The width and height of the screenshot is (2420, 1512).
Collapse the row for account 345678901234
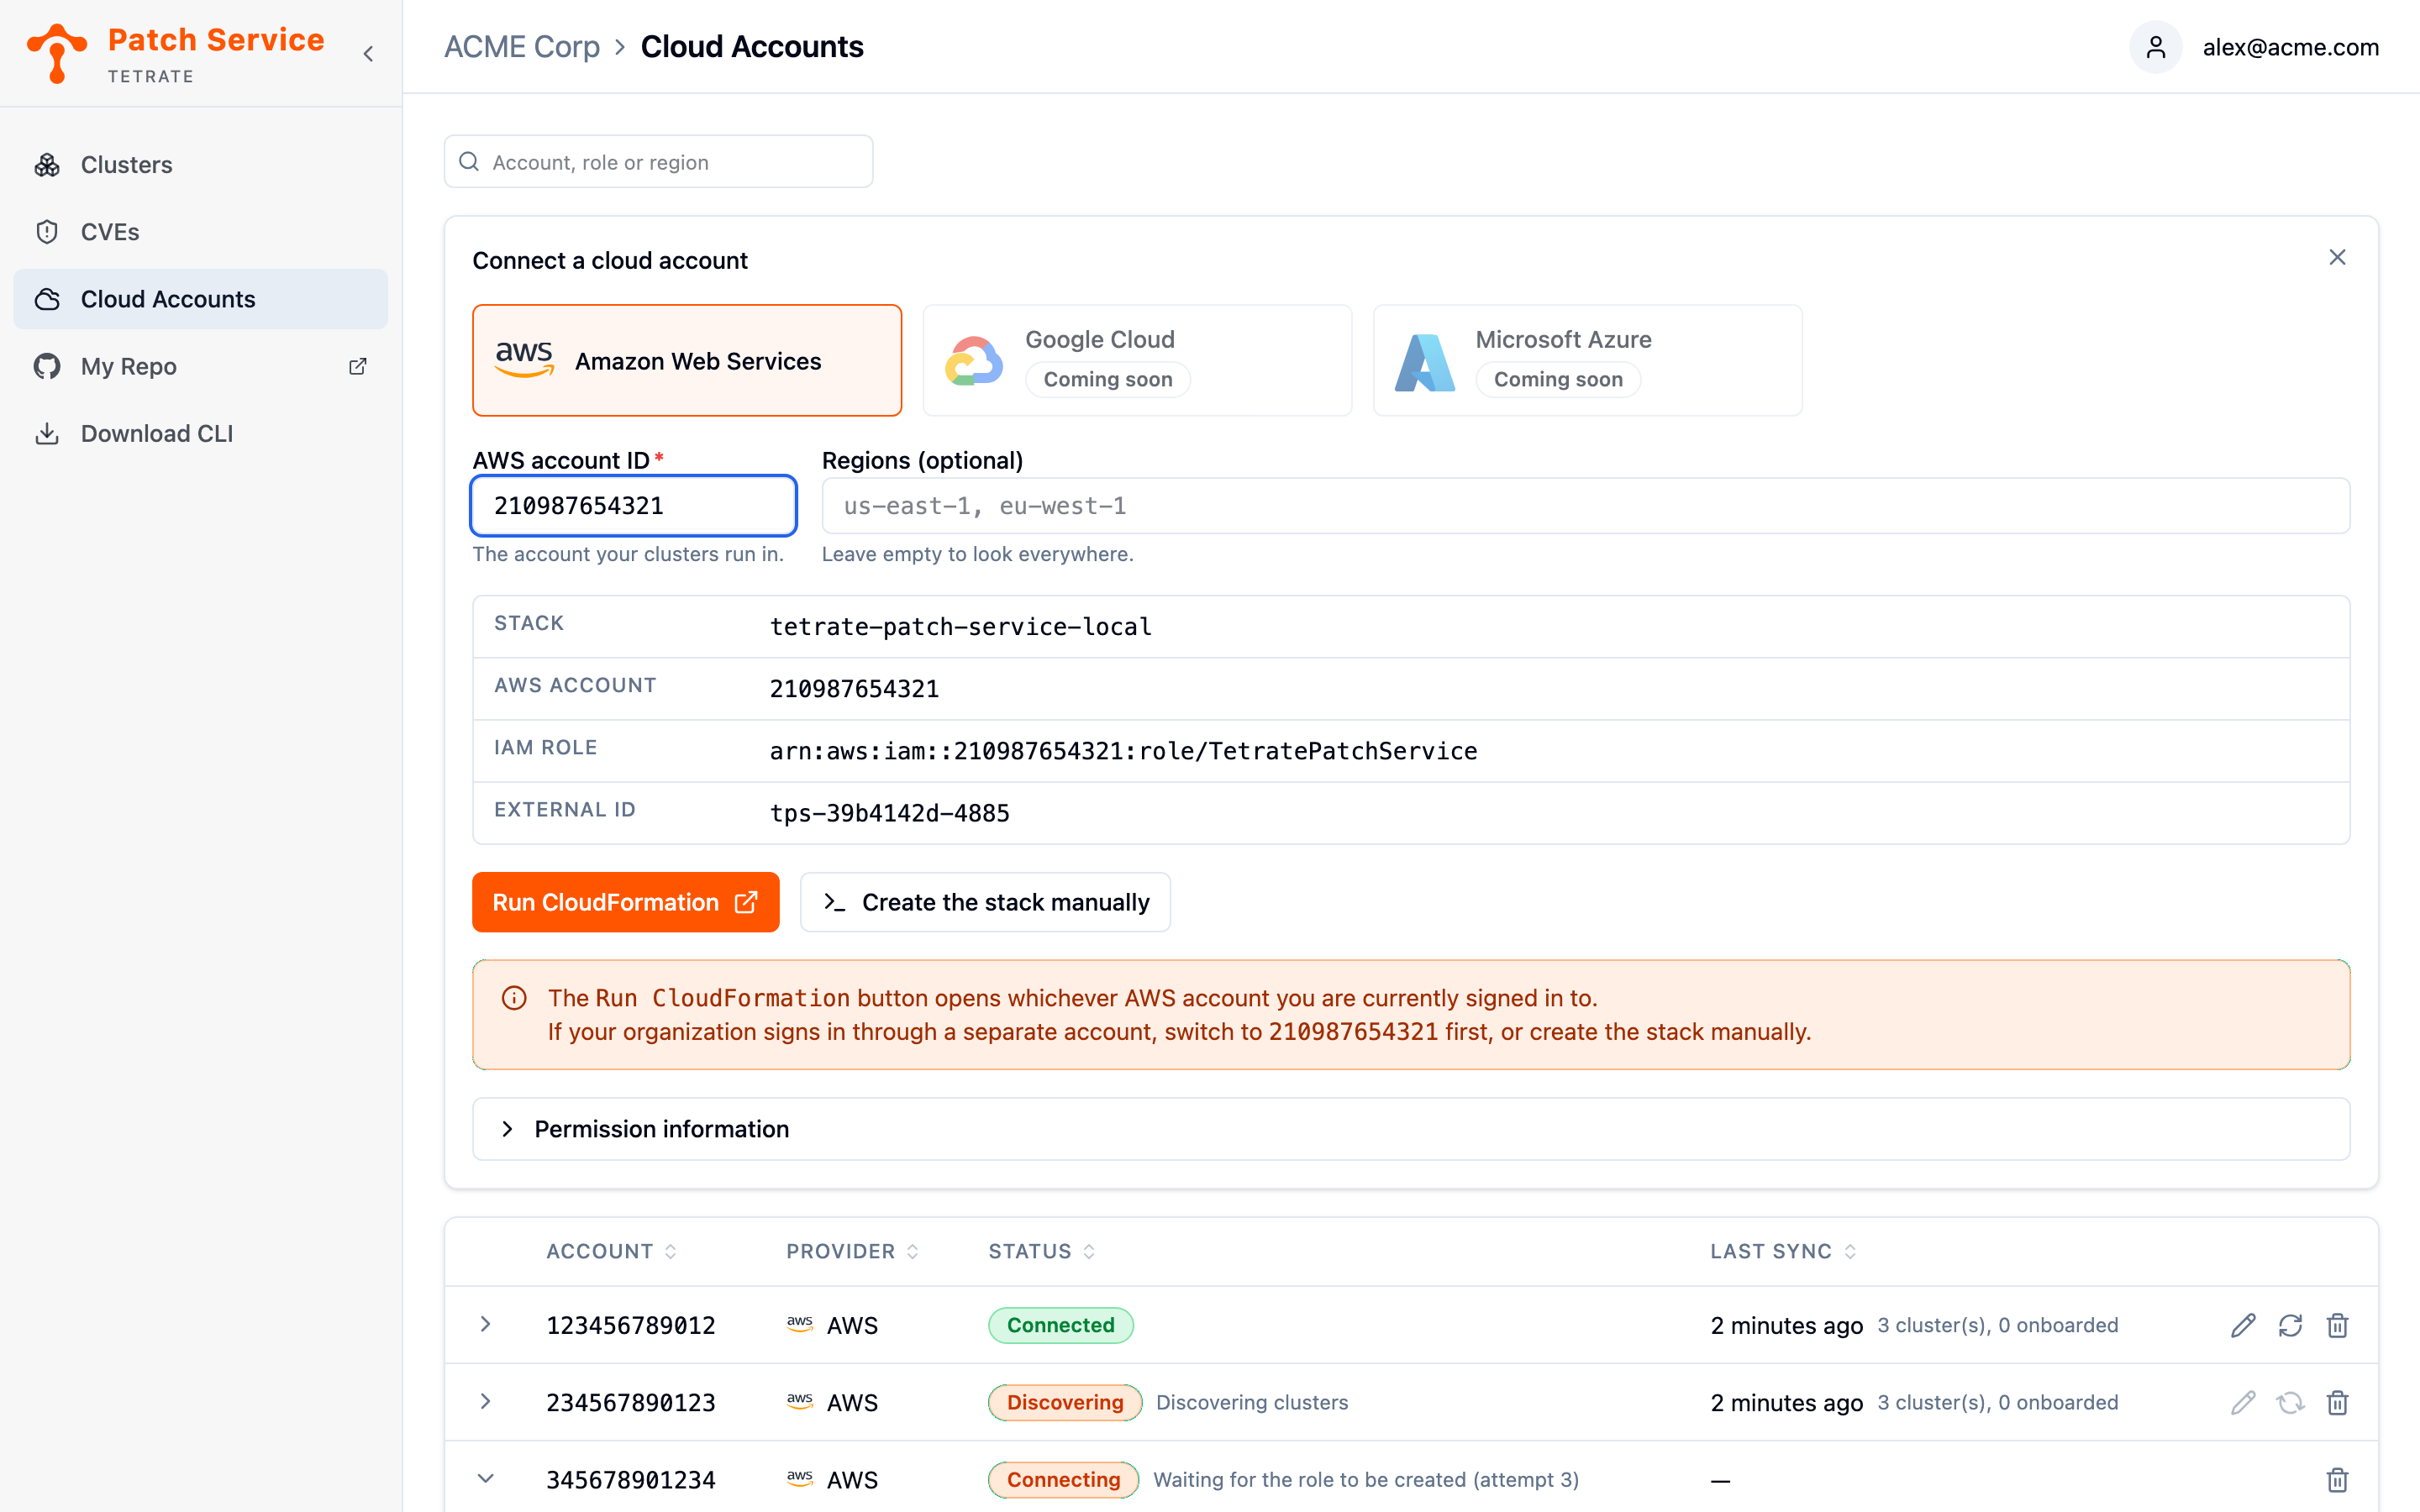pos(485,1477)
